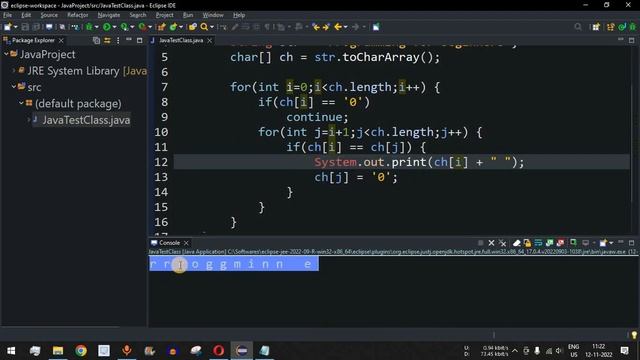
Task: Open the Run menu
Action: (188, 15)
